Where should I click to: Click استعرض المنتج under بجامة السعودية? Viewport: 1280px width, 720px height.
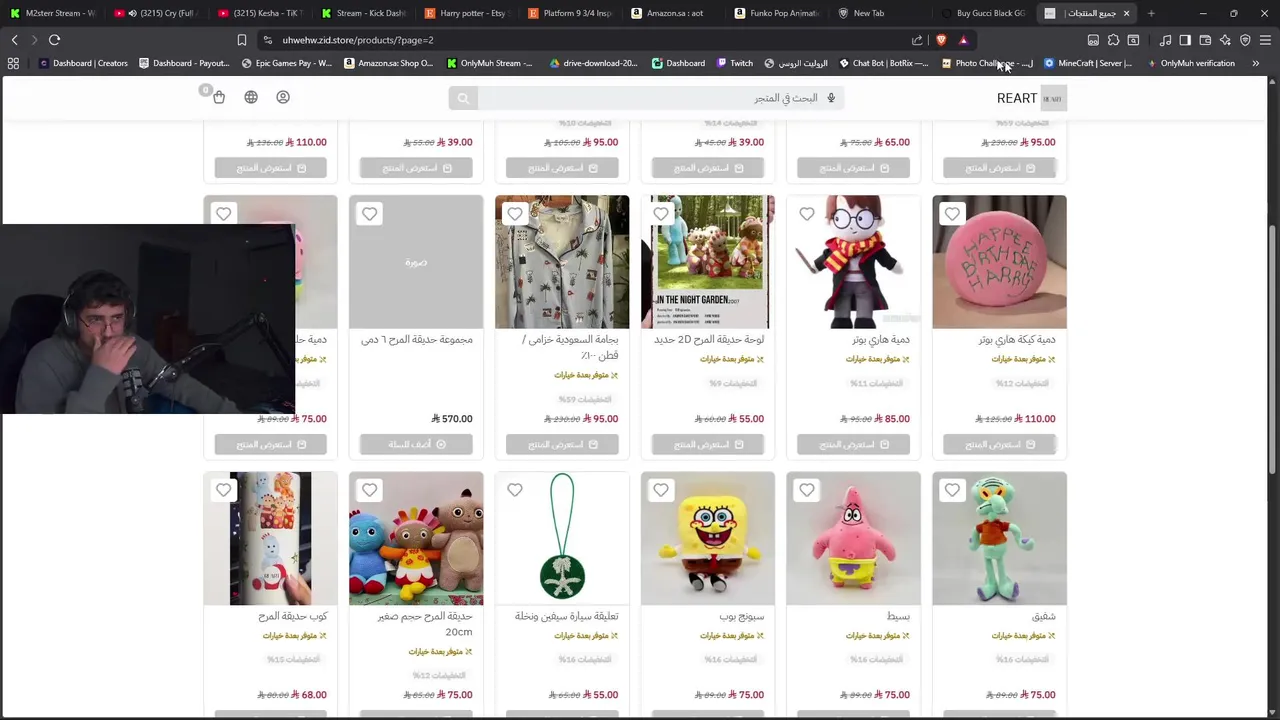562,444
